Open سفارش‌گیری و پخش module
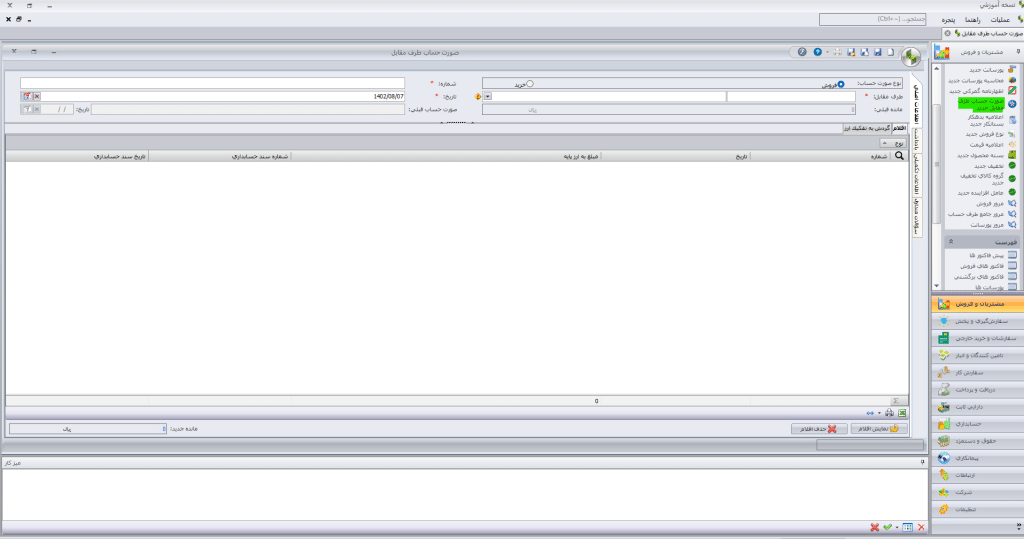The image size is (1024, 539). point(978,321)
